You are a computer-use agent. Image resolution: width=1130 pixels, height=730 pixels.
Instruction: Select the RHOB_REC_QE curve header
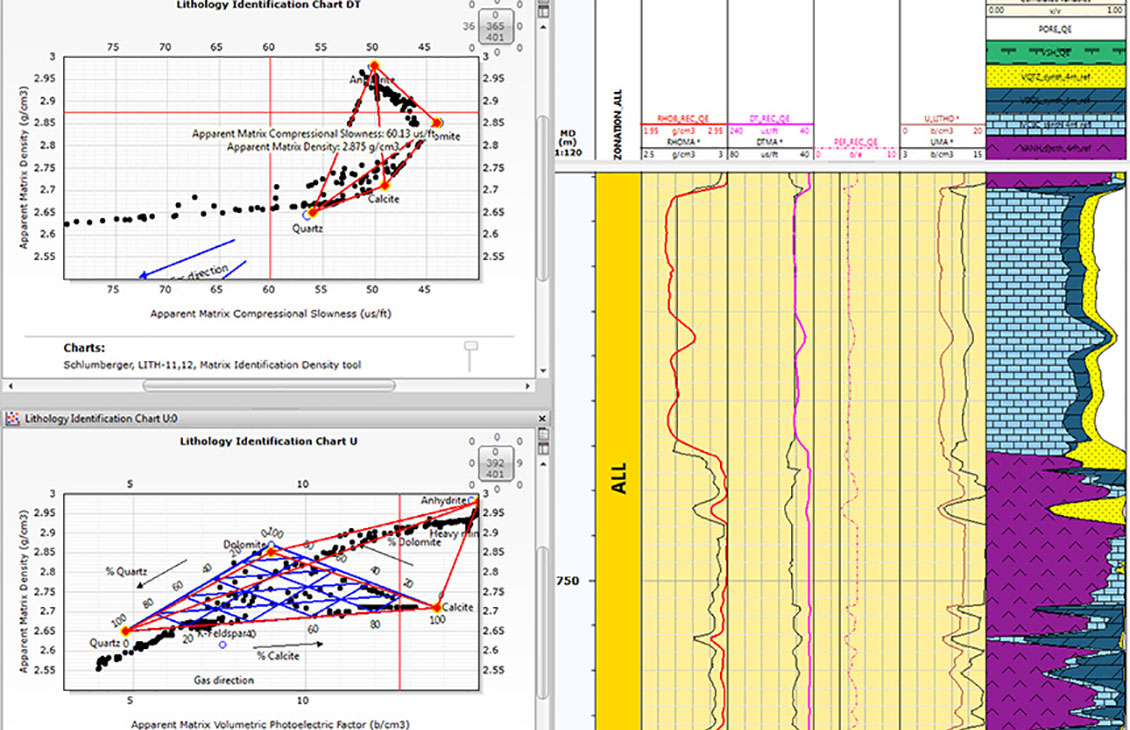[x=683, y=118]
